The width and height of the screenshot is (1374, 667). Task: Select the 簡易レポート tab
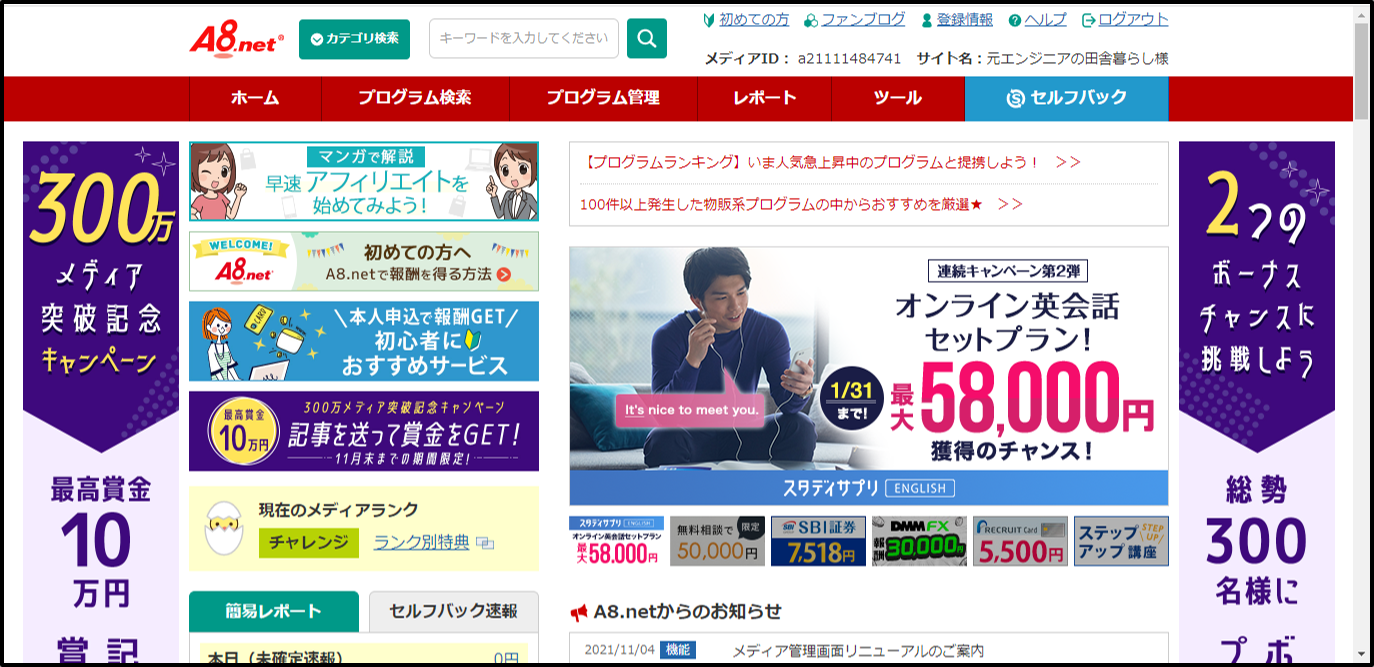273,612
